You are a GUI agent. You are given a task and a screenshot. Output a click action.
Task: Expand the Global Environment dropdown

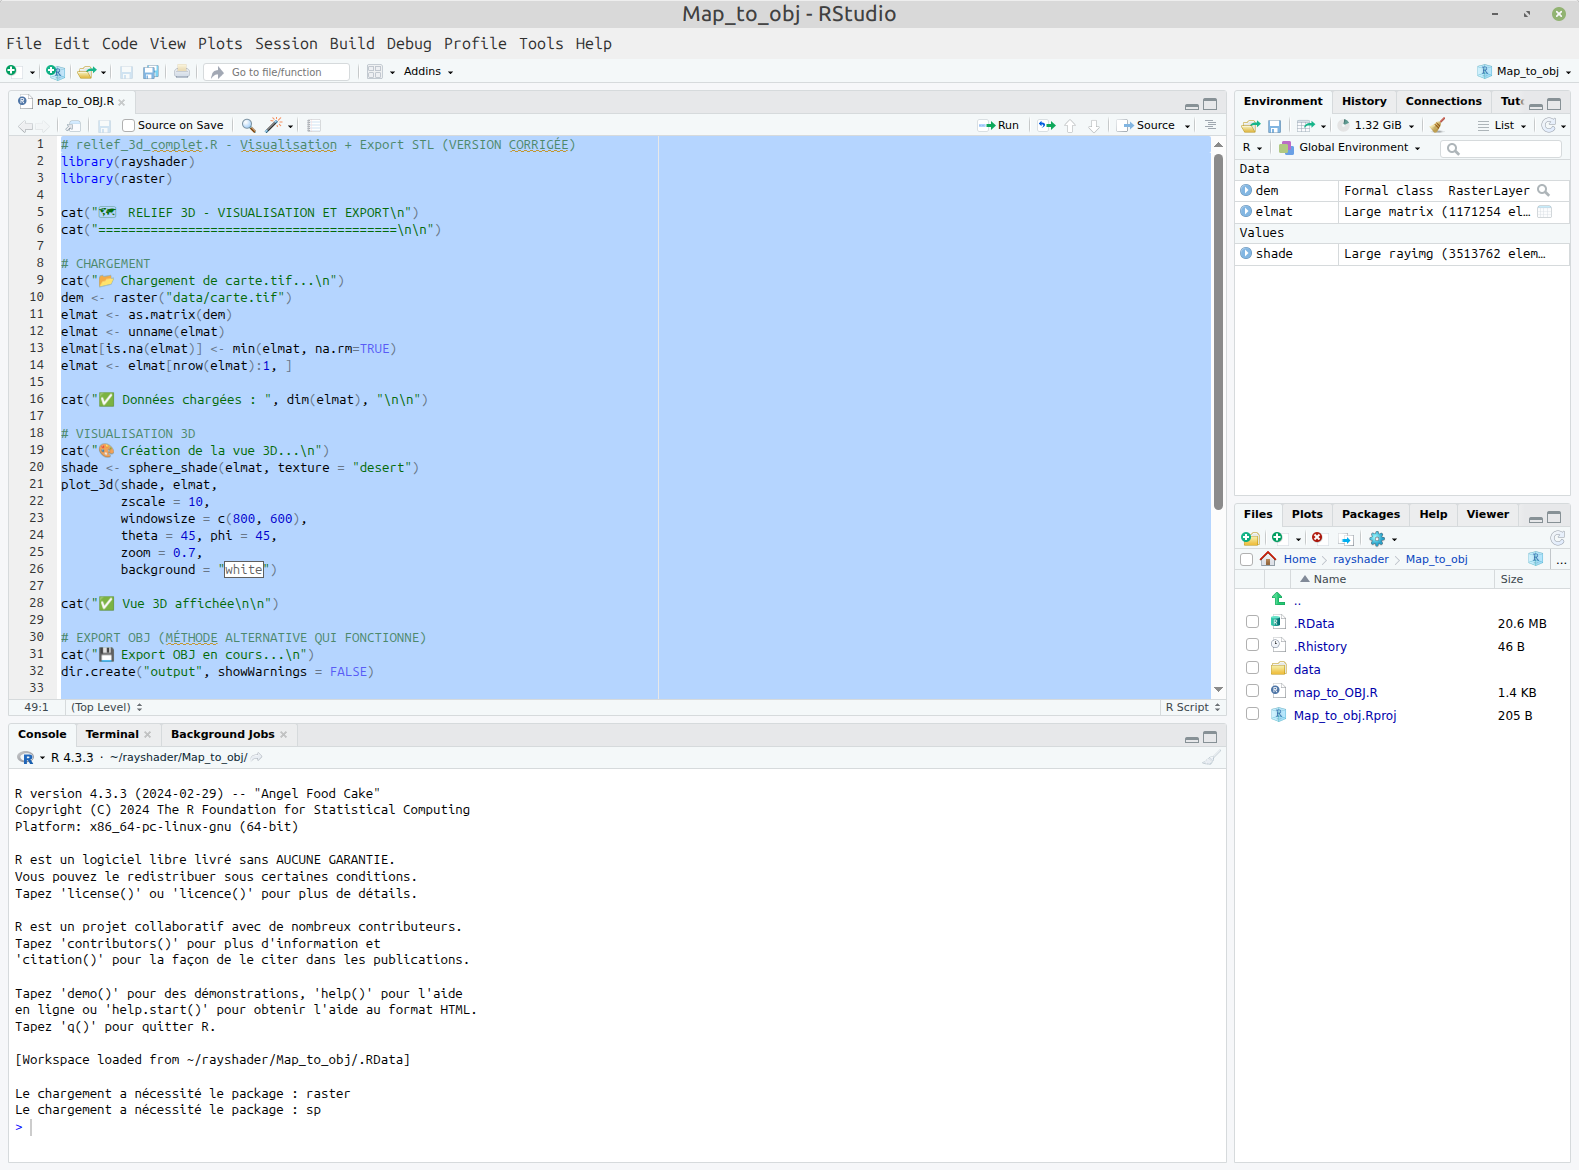tap(1358, 148)
